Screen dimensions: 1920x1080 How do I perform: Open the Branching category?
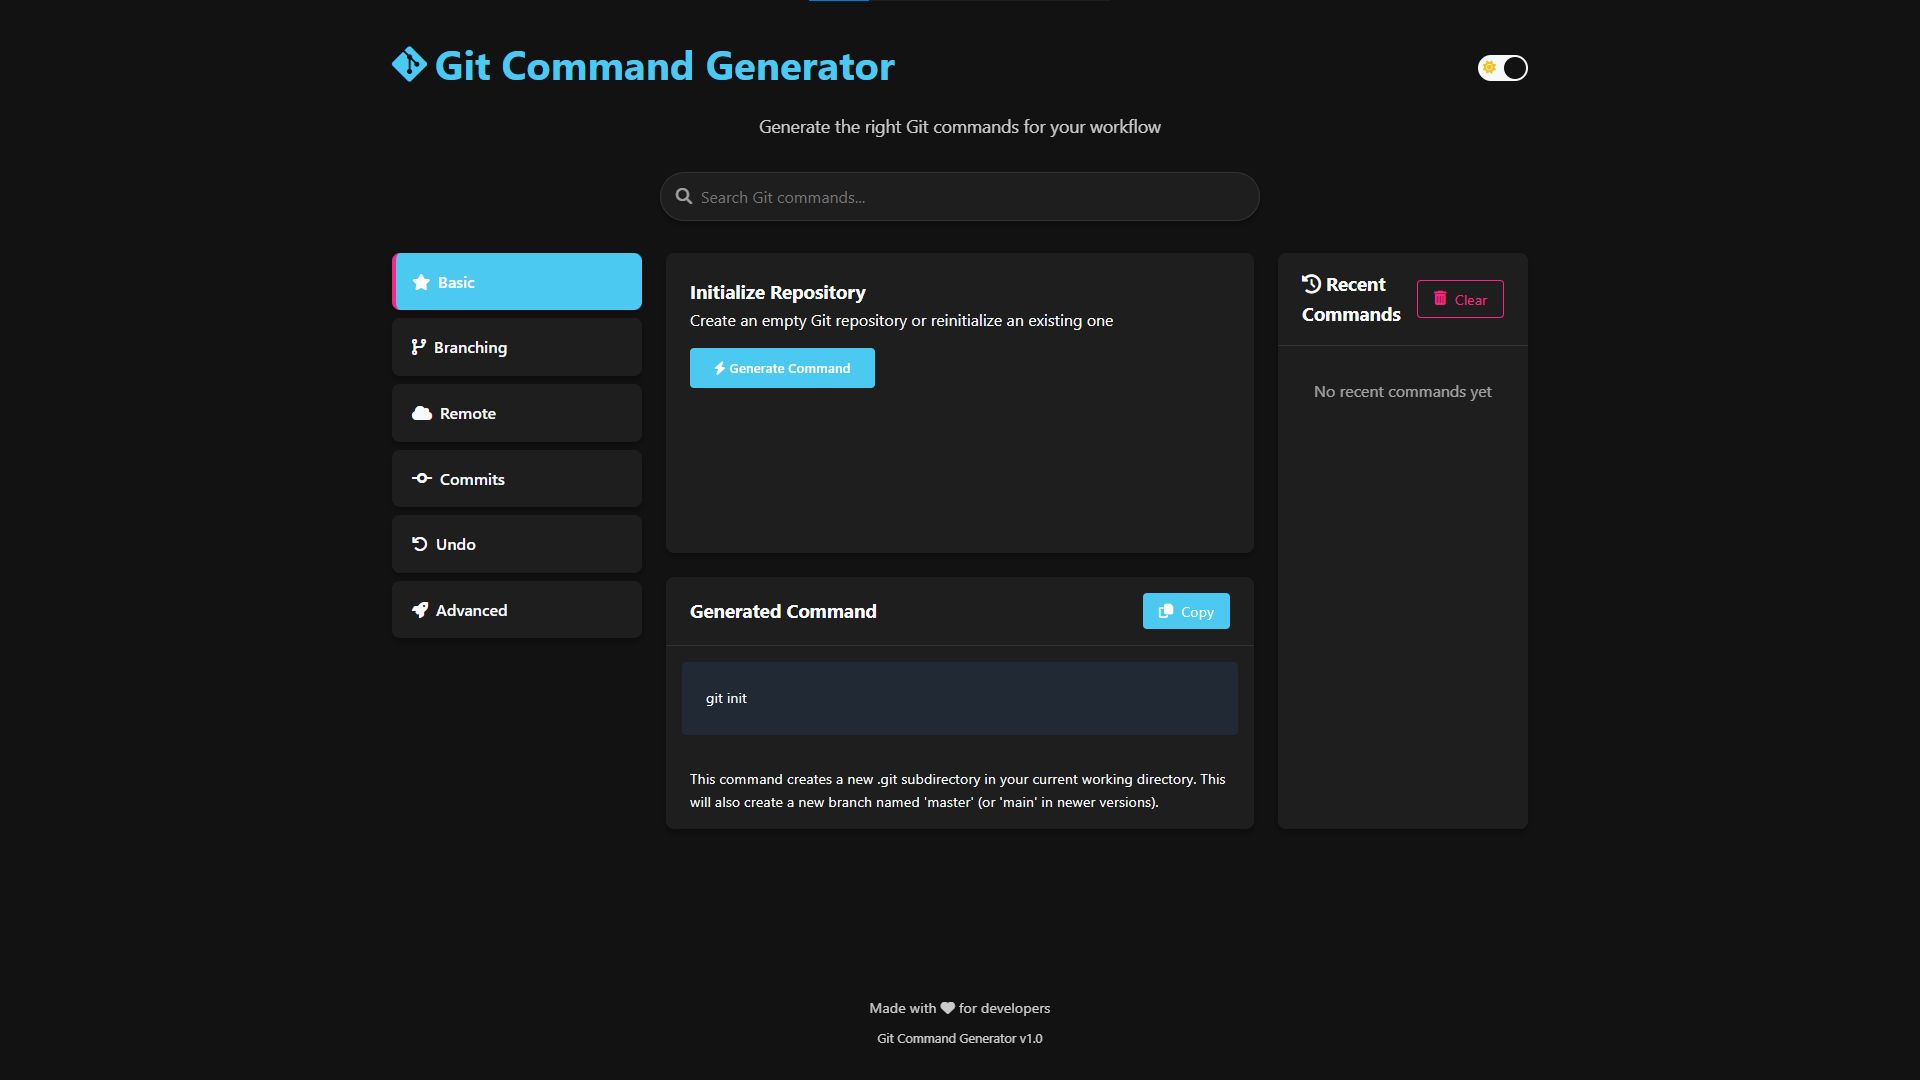click(x=517, y=347)
